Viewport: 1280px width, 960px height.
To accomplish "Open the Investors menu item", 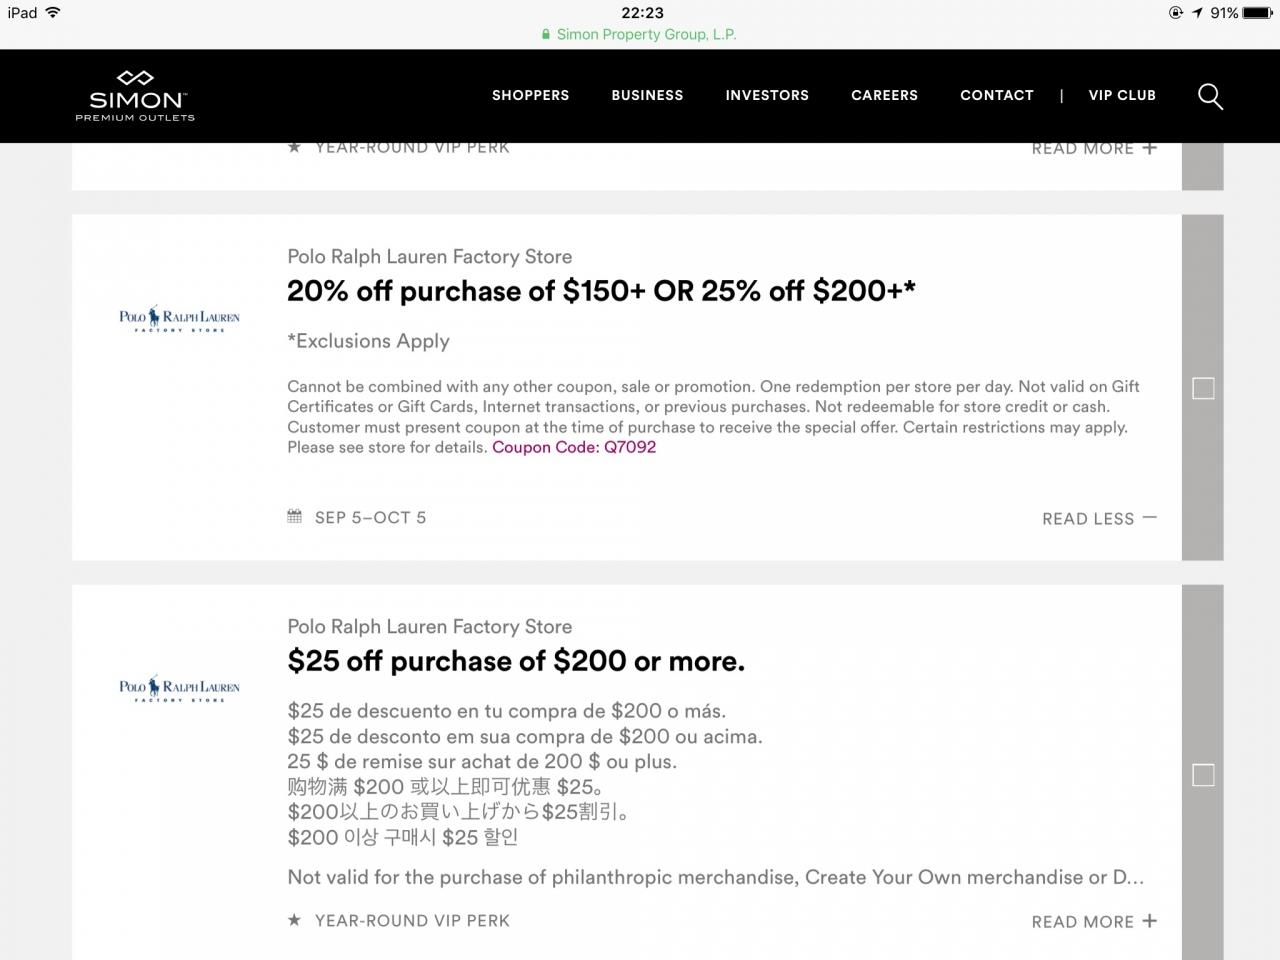I will tap(767, 95).
